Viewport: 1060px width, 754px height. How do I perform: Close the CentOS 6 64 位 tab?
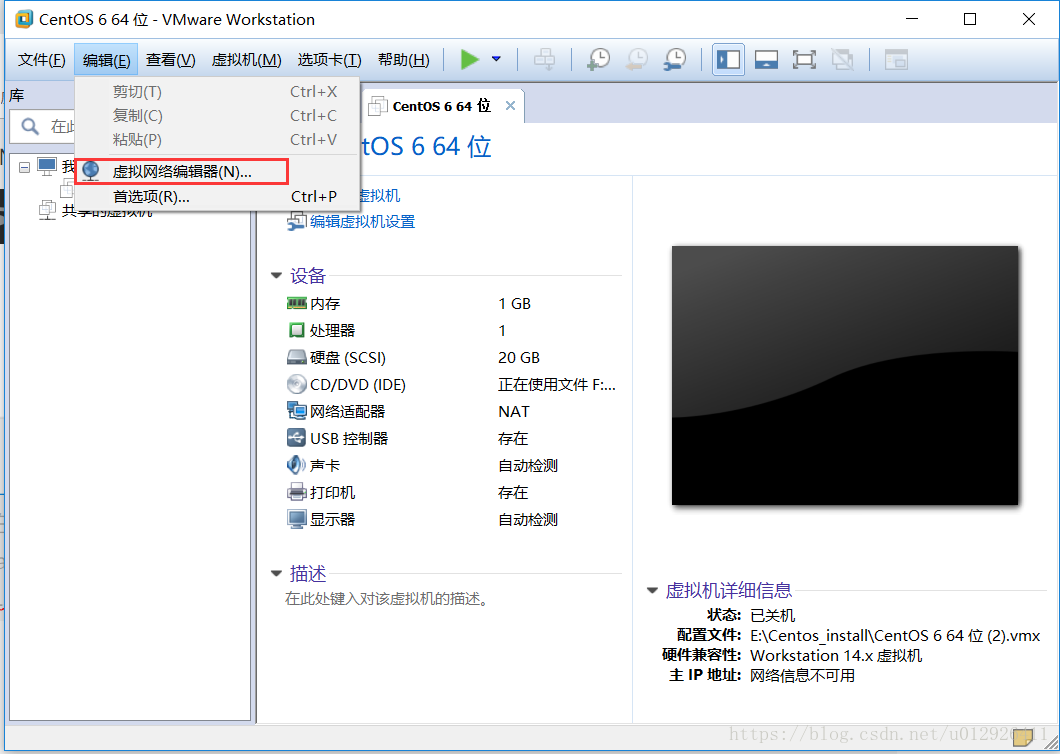click(x=510, y=105)
